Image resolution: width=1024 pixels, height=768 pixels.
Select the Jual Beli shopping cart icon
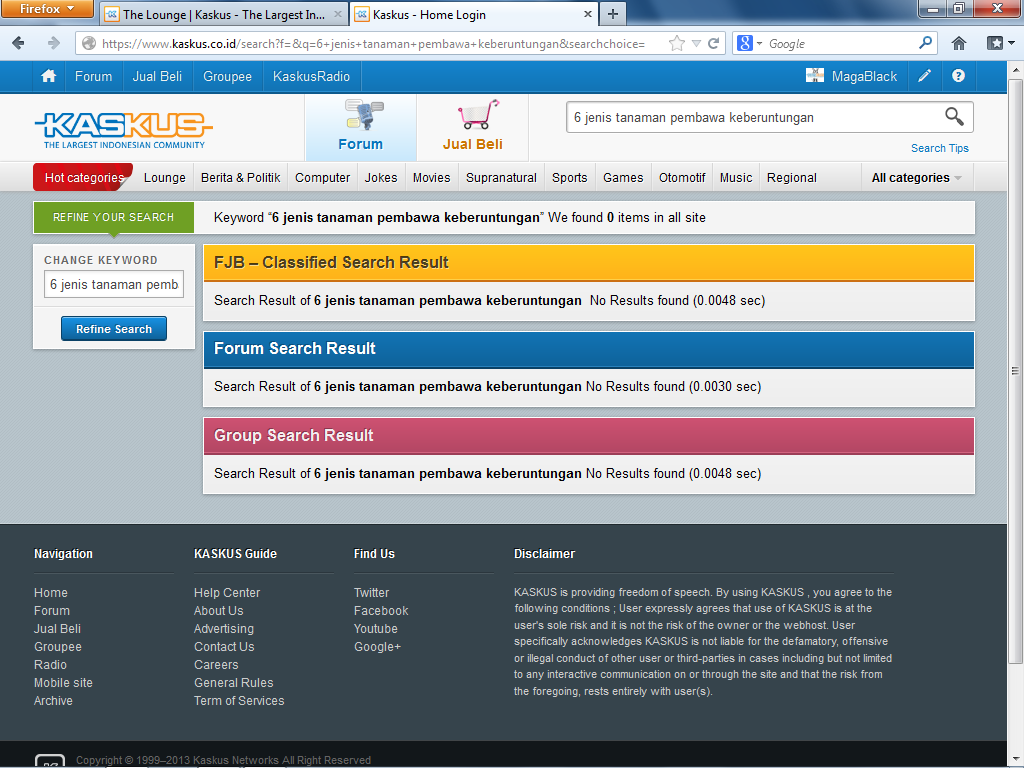479,115
